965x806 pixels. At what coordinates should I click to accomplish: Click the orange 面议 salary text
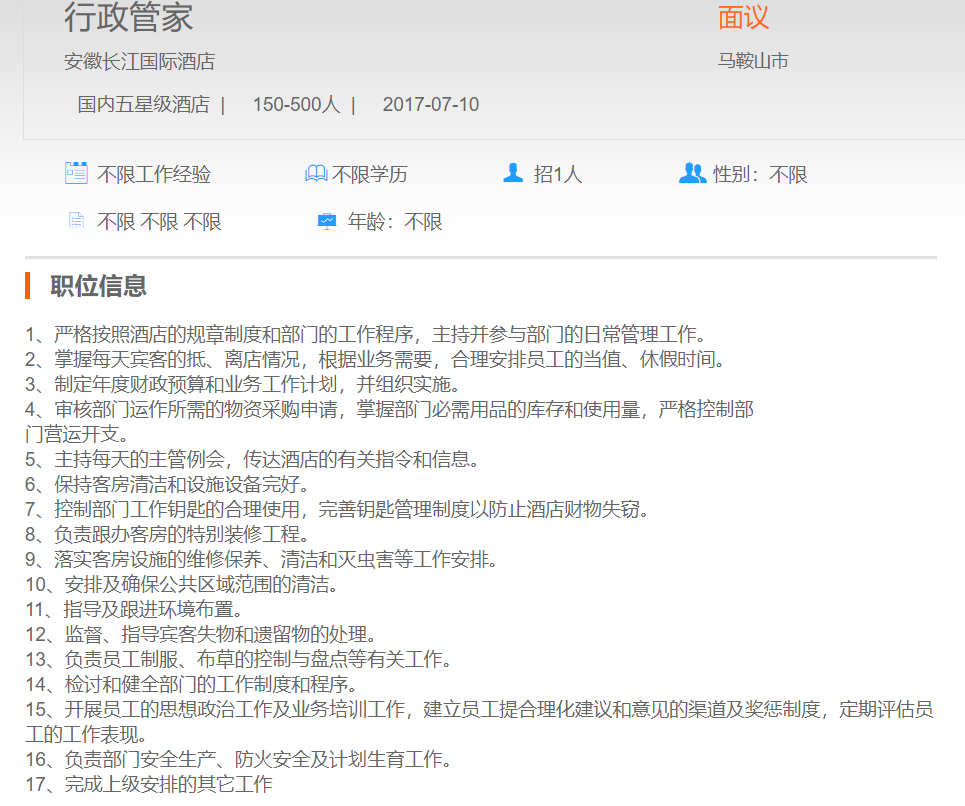point(743,17)
